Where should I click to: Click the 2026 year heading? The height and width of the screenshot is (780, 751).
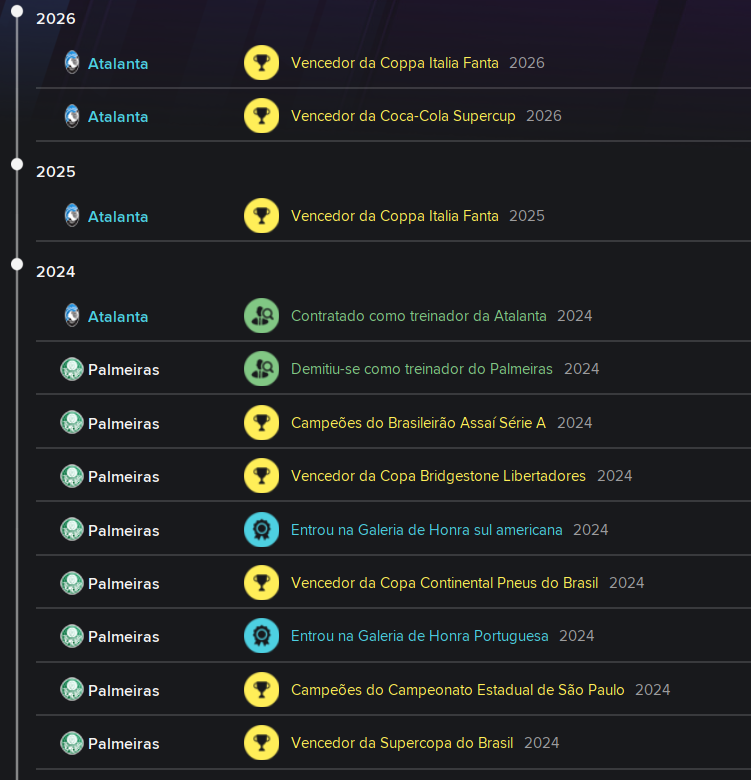tap(56, 19)
